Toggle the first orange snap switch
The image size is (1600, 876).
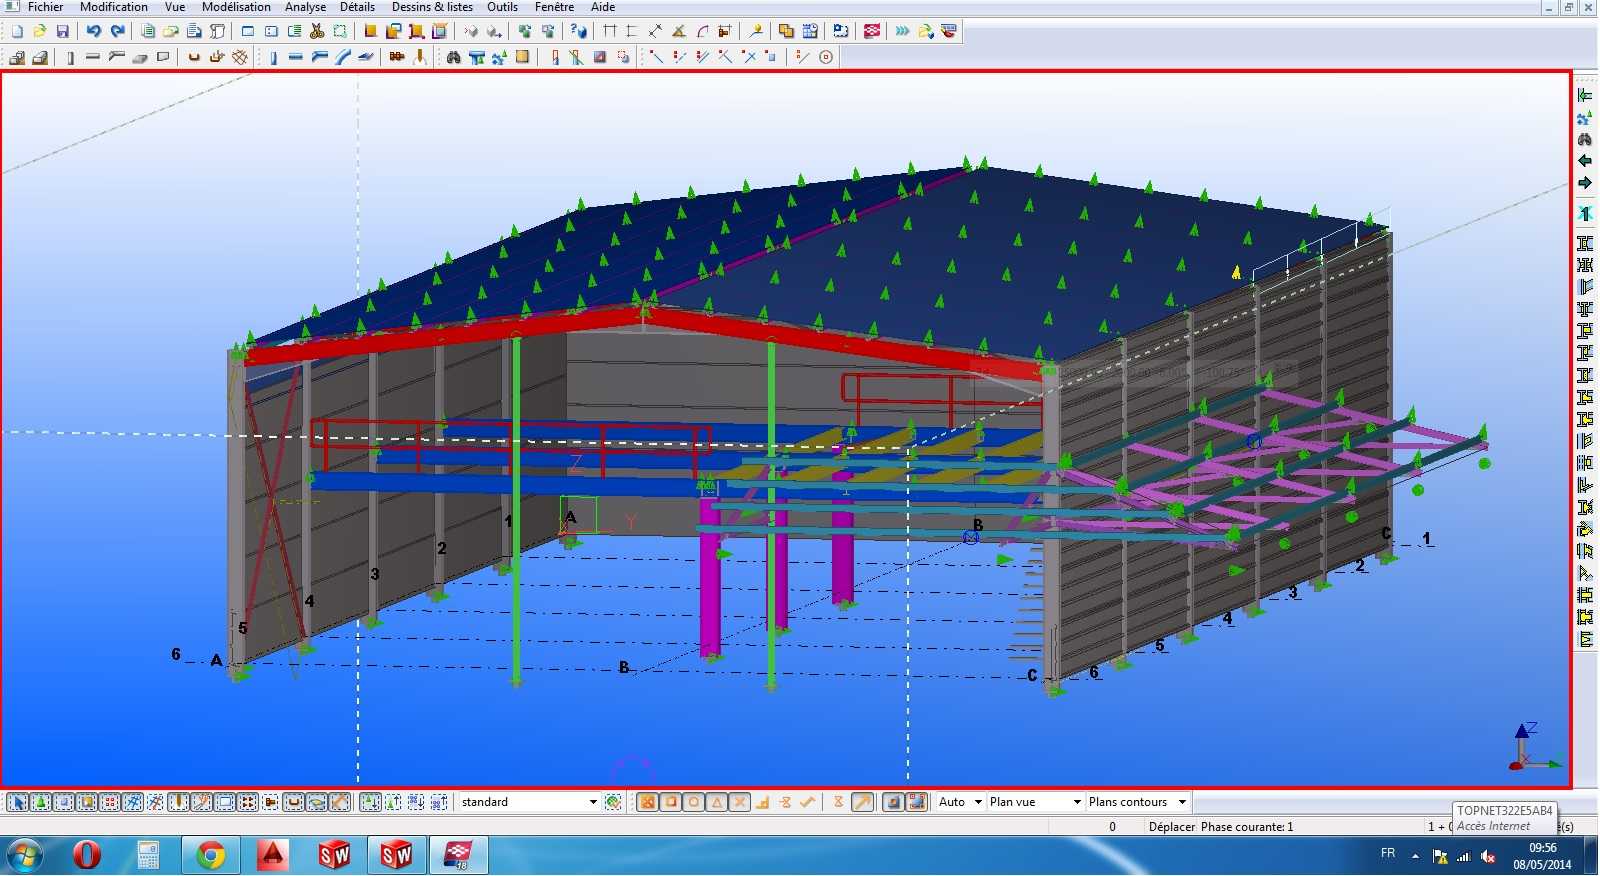point(647,802)
